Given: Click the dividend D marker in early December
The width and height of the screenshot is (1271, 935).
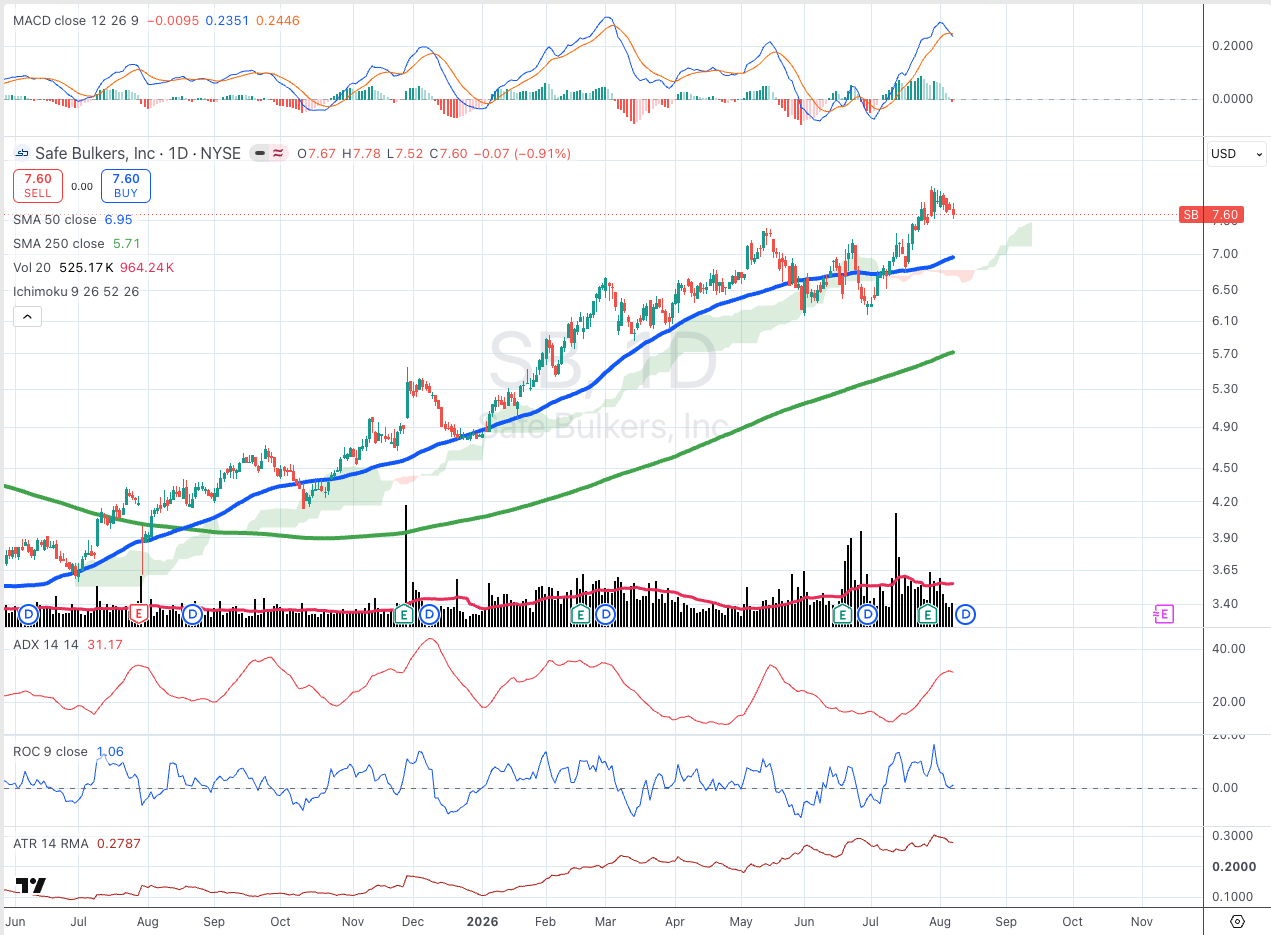Looking at the screenshot, I should (x=429, y=613).
